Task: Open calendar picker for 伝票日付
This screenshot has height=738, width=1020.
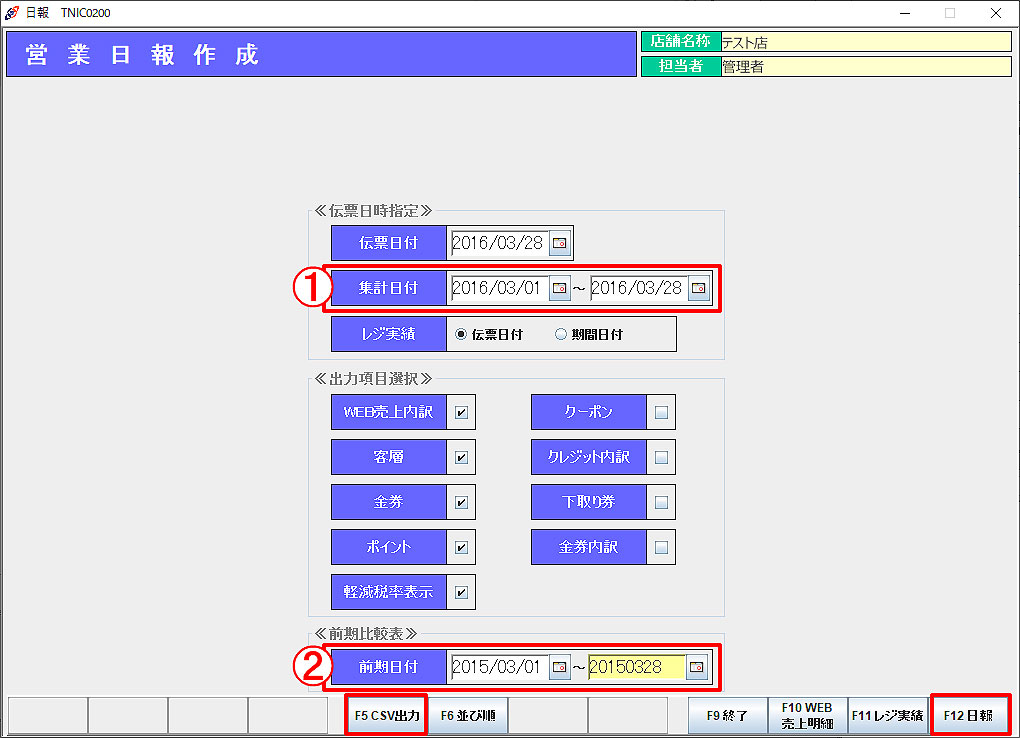Action: (x=559, y=243)
